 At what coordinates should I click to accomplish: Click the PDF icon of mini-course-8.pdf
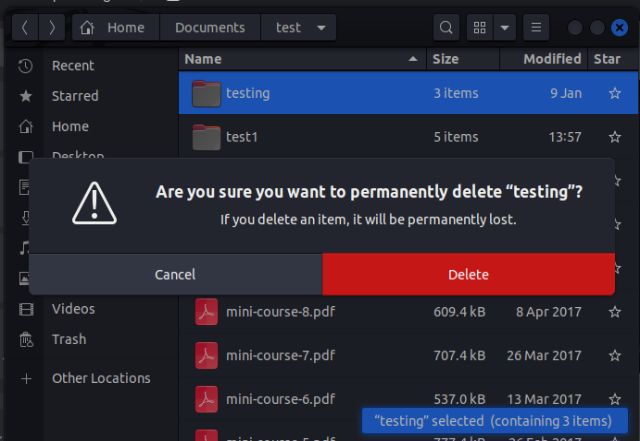(x=206, y=313)
